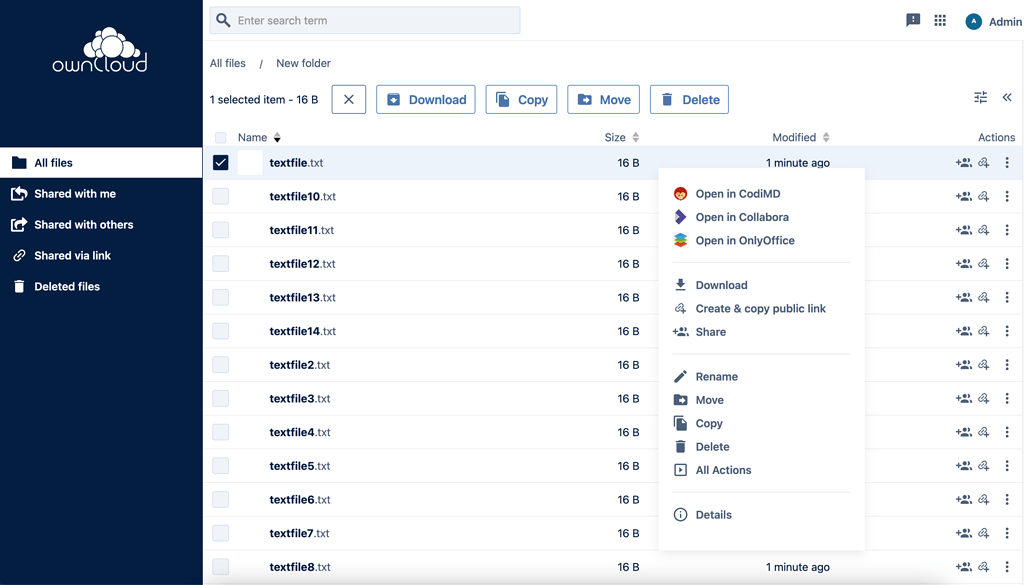
Task: Open the apps grid icon
Action: pyautogui.click(x=940, y=20)
